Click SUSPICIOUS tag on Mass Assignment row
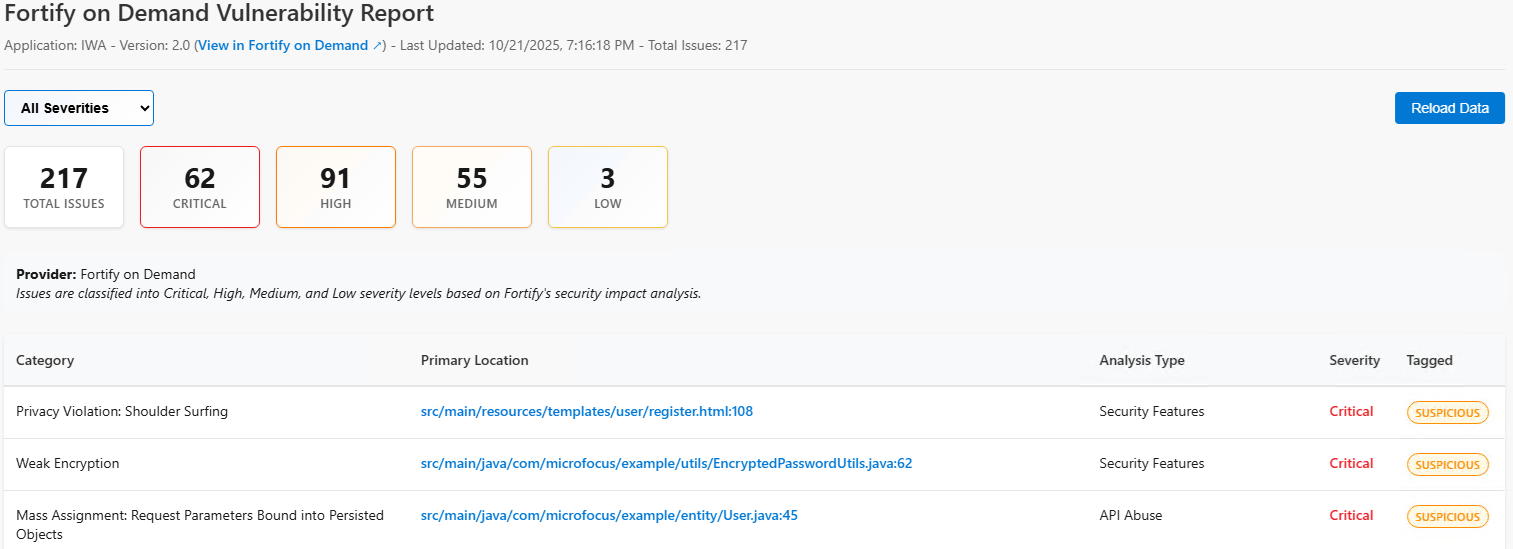1513x549 pixels. pyautogui.click(x=1448, y=516)
